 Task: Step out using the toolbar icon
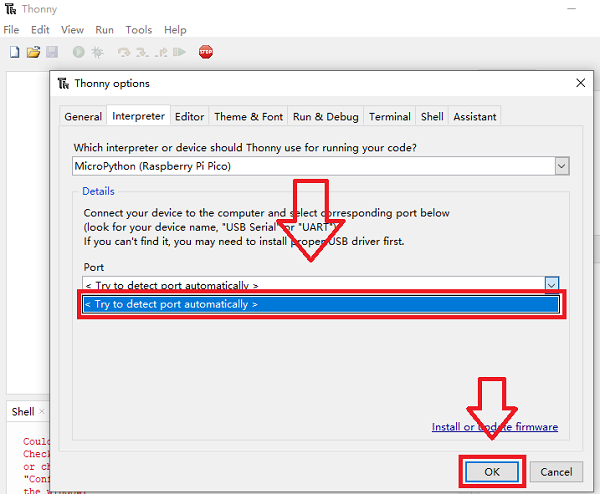tap(161, 52)
